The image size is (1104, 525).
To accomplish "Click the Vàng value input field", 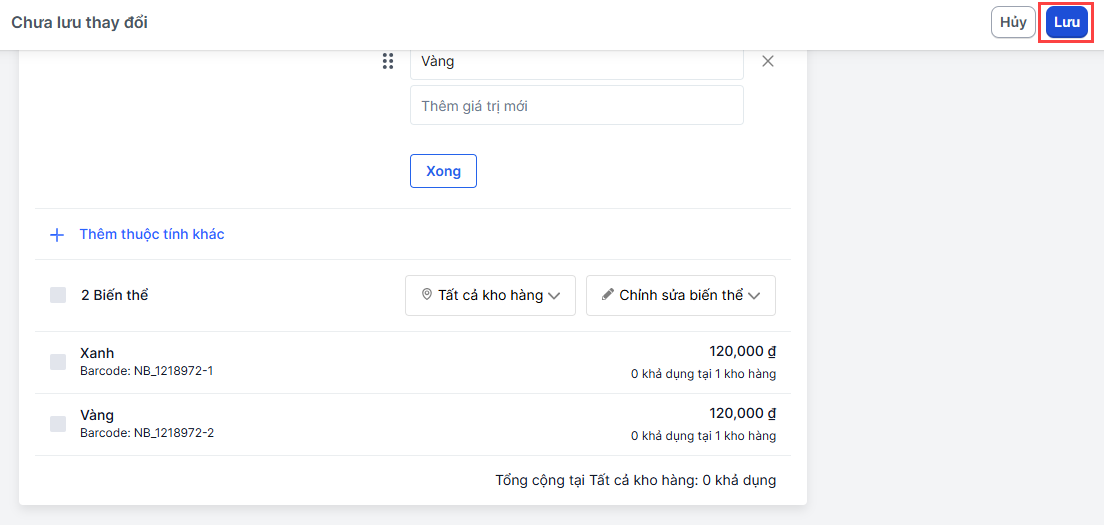I will (x=576, y=62).
